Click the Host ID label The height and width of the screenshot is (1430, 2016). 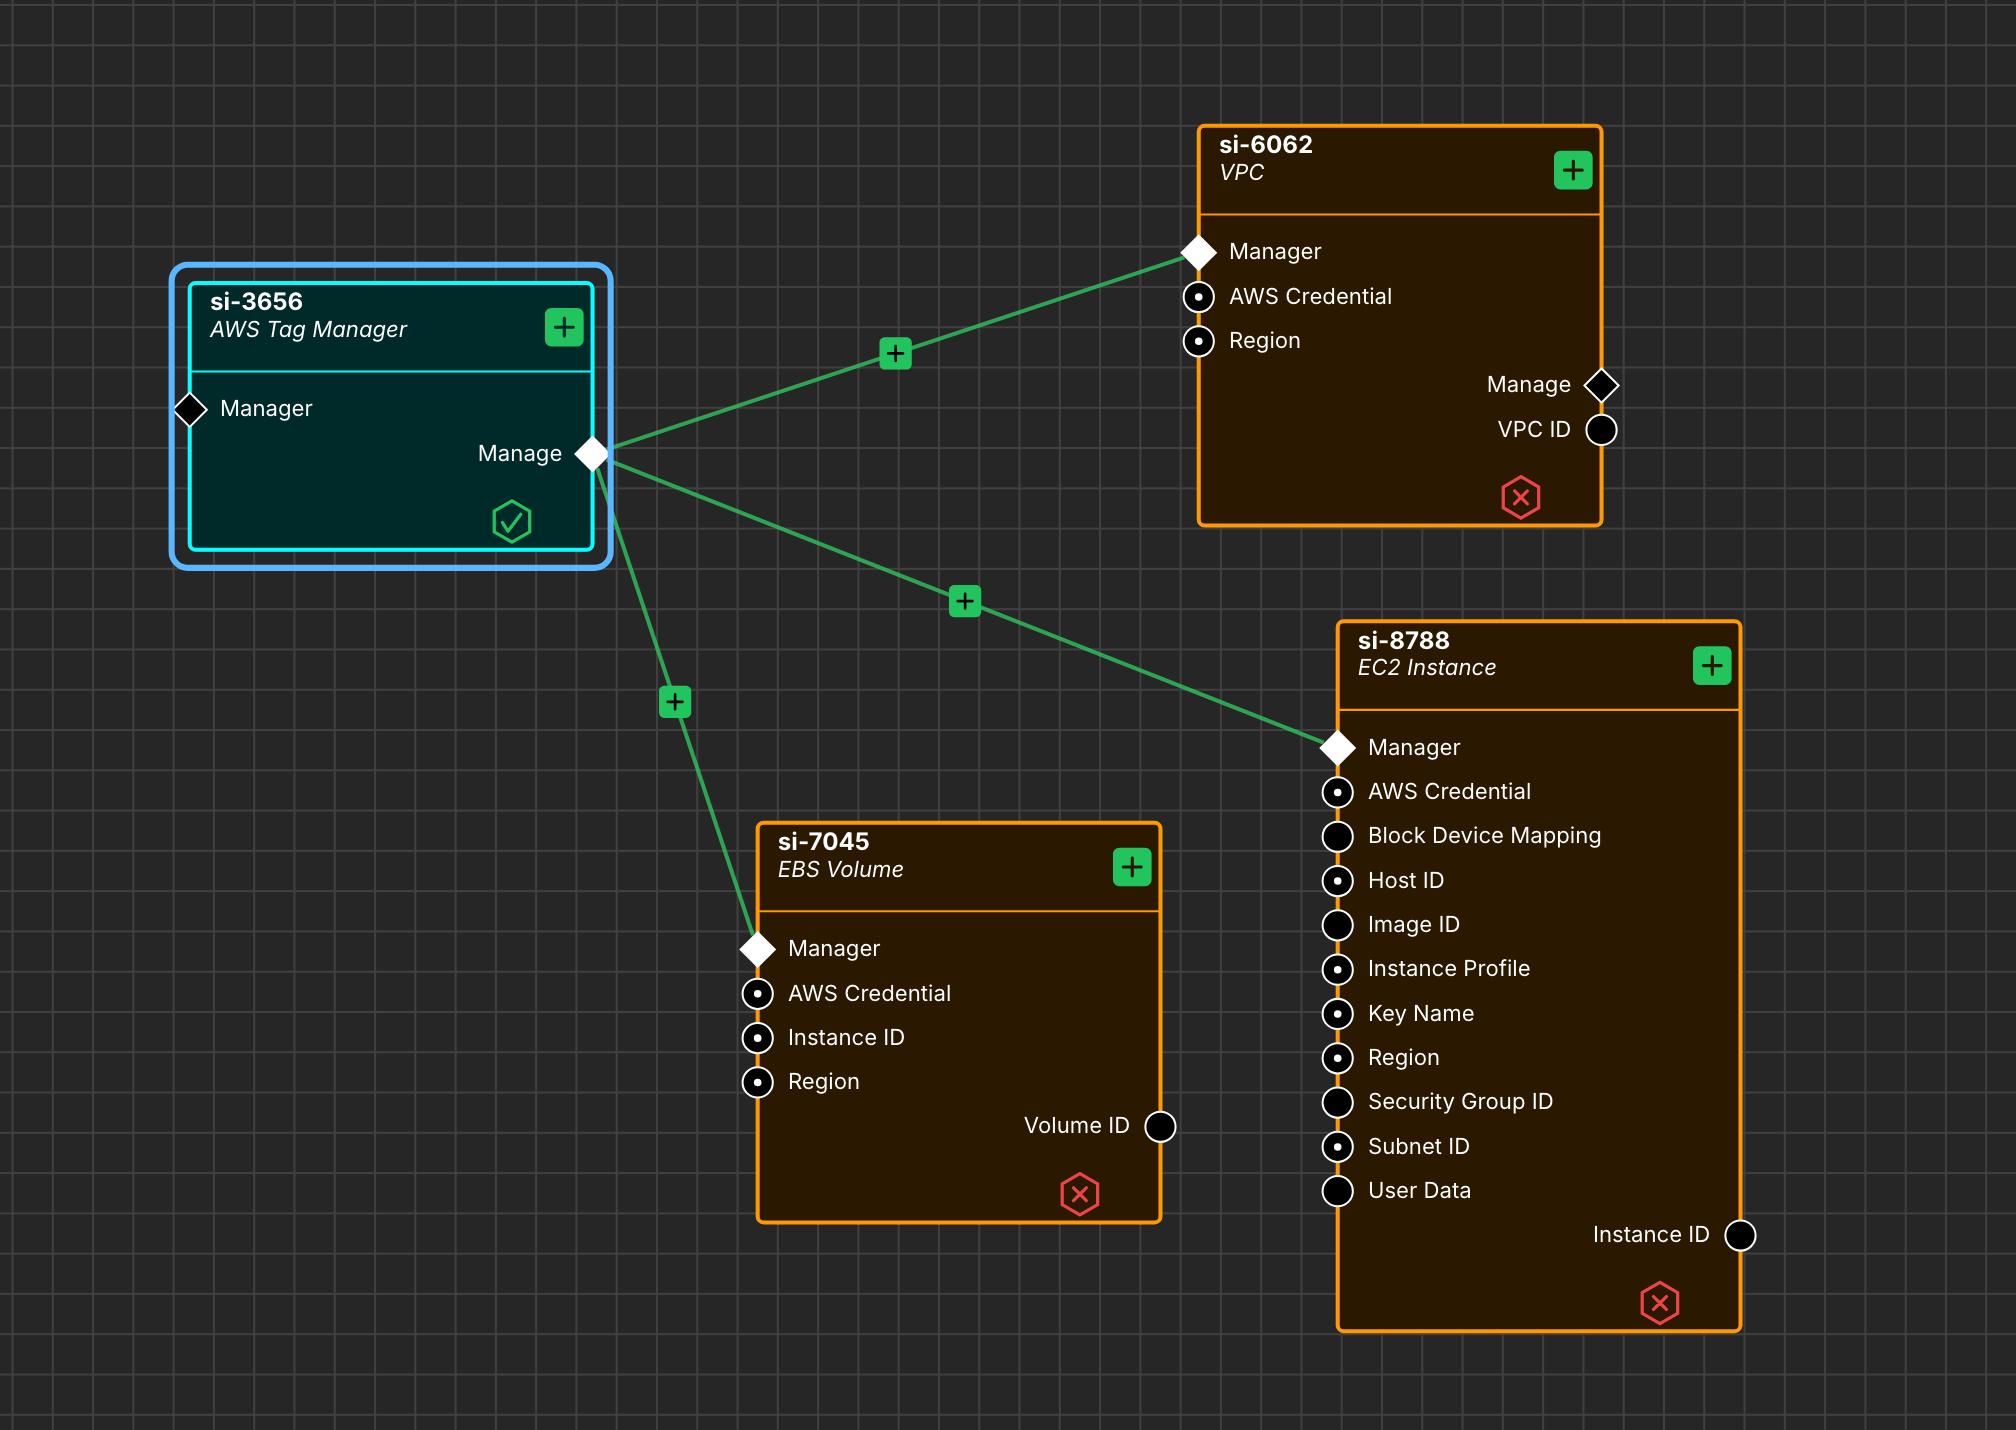(x=1406, y=881)
